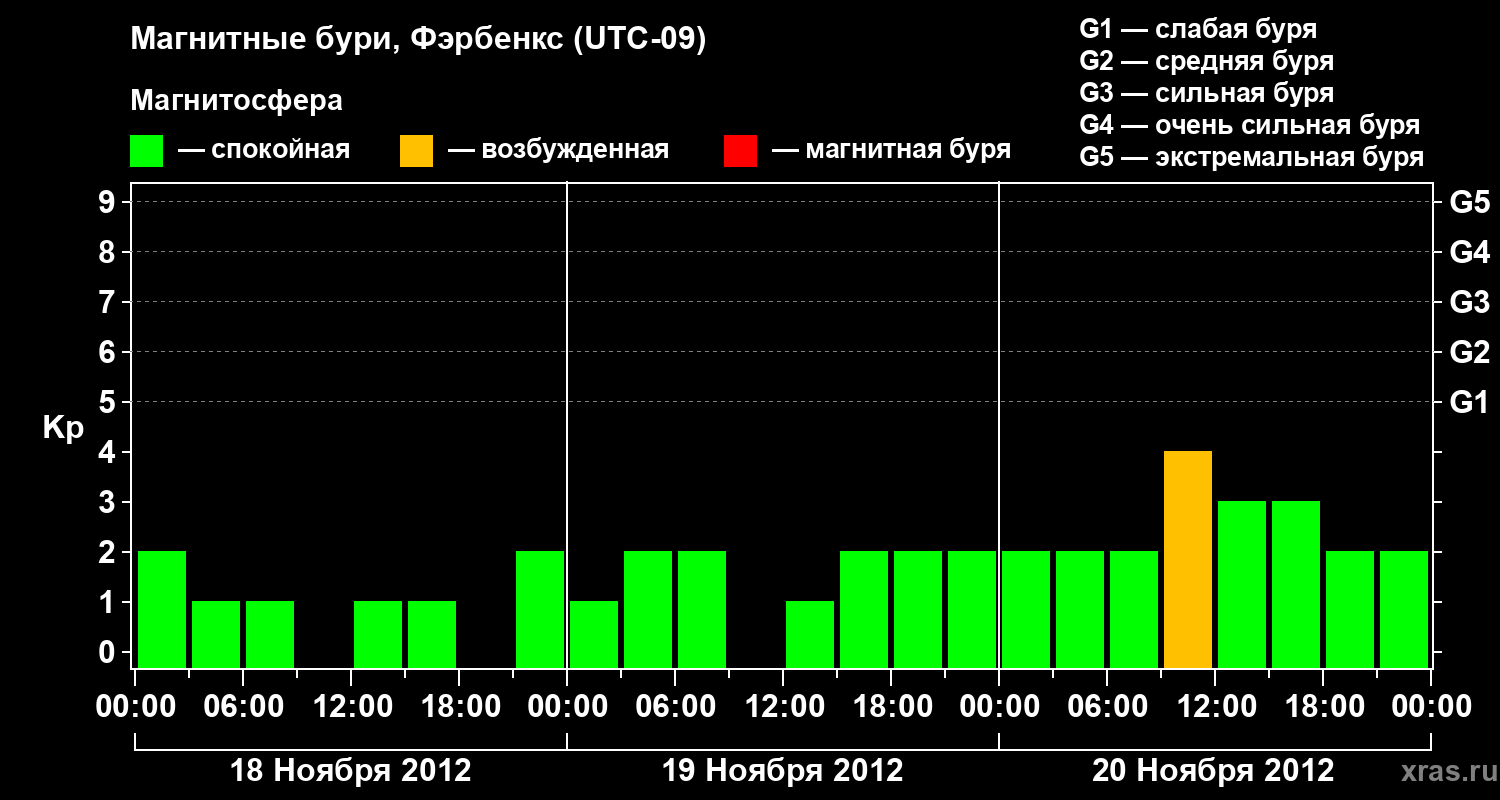The height and width of the screenshot is (800, 1500).
Task: Click the '12:00' tick label above 19 Ноября
Action: (783, 707)
